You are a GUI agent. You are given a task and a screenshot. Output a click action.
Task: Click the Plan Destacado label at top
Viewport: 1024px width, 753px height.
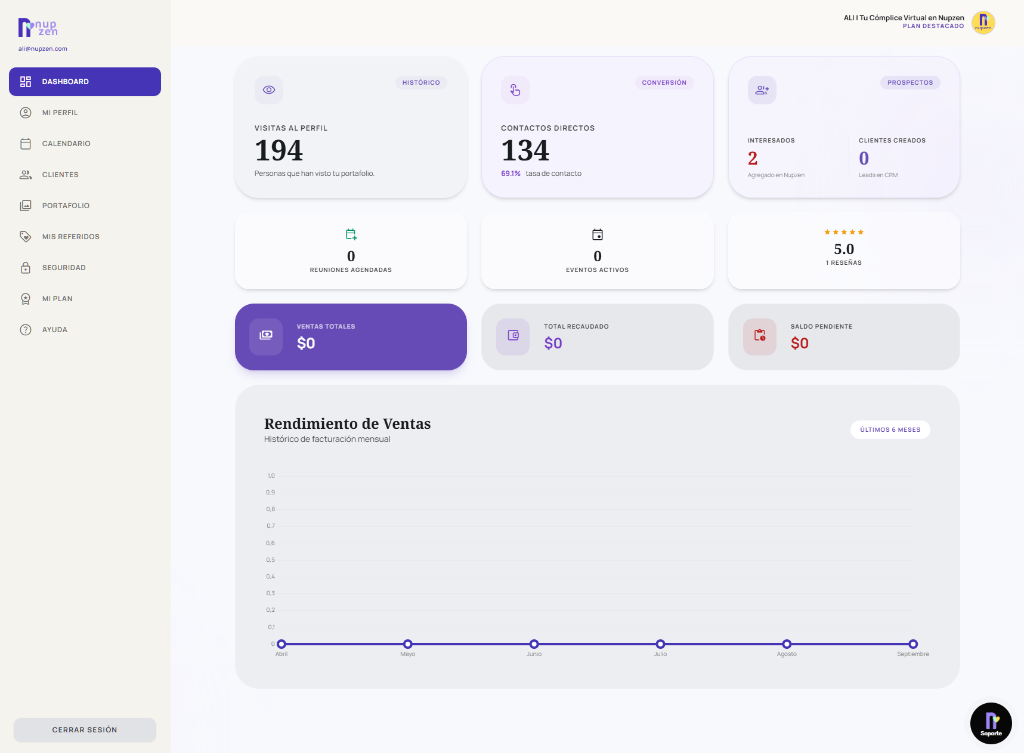[x=933, y=26]
